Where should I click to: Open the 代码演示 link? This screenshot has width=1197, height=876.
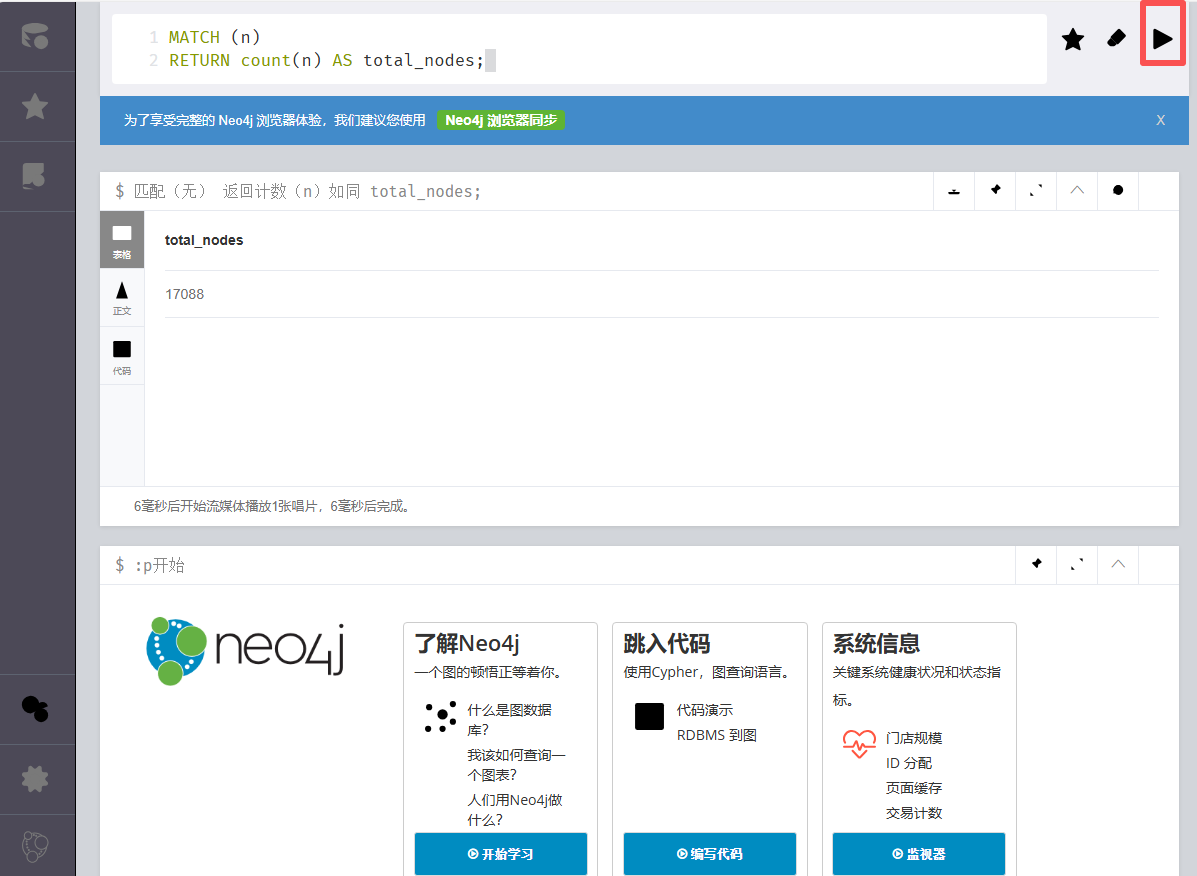point(705,710)
